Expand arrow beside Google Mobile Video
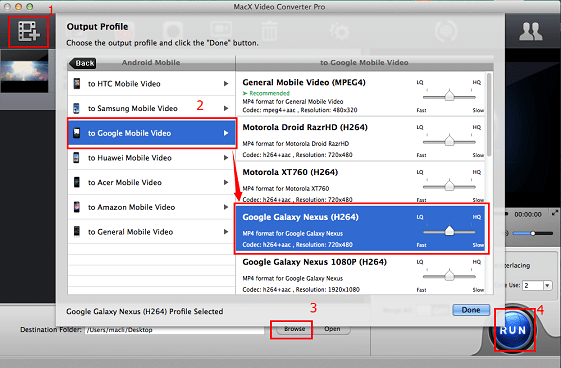The width and height of the screenshot is (561, 368). point(226,133)
